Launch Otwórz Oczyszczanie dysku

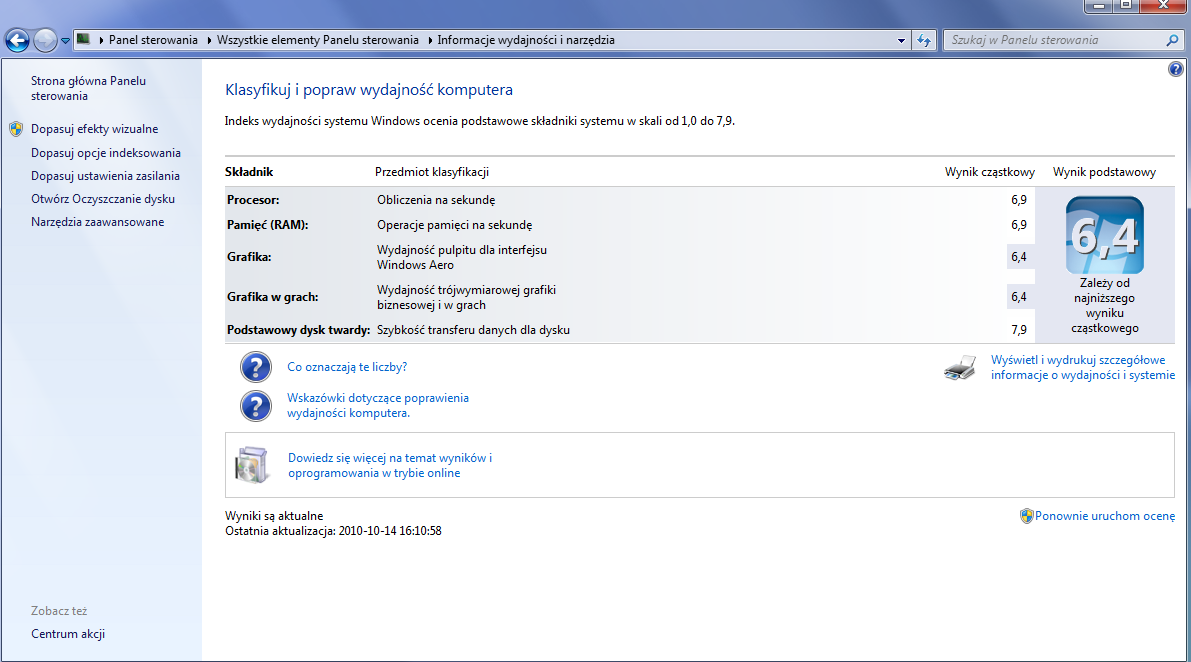coord(103,199)
